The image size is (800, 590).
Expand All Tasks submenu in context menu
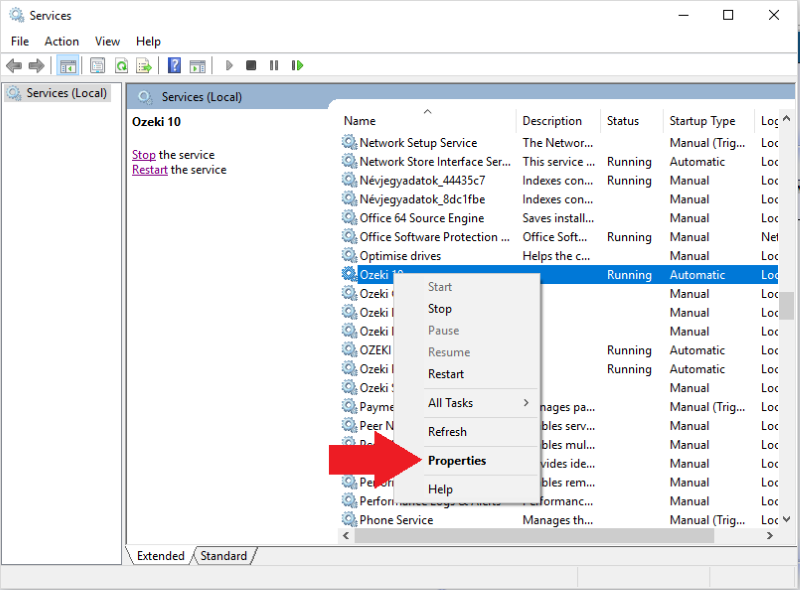click(467, 403)
